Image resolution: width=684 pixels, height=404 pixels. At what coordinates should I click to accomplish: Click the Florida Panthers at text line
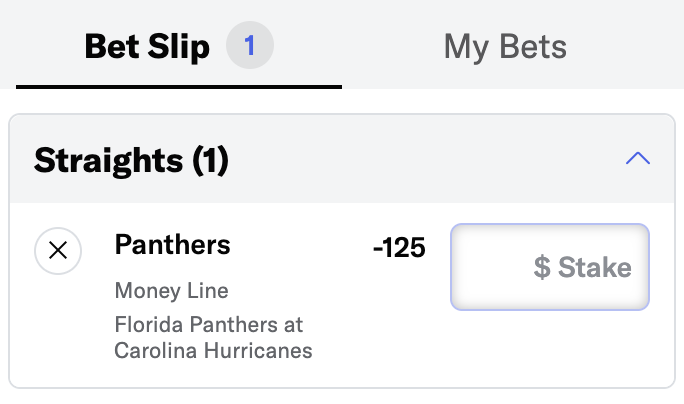point(208,325)
